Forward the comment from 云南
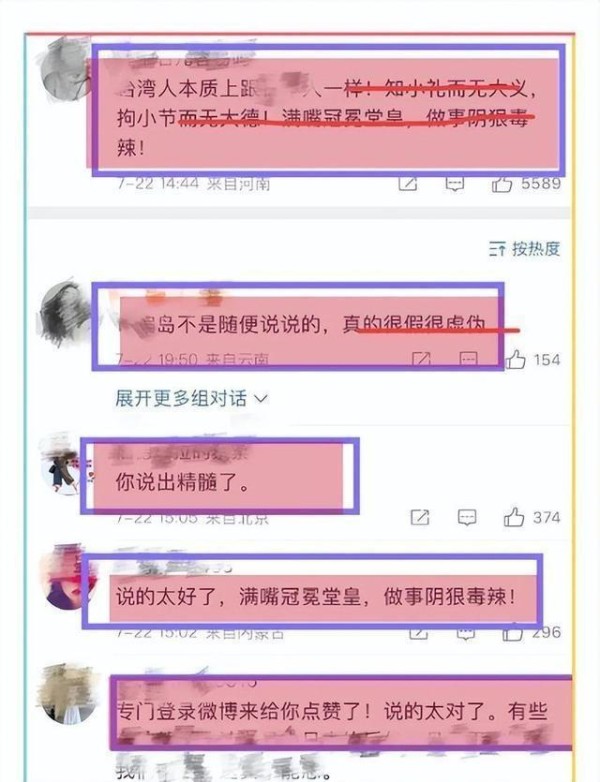 pos(421,359)
